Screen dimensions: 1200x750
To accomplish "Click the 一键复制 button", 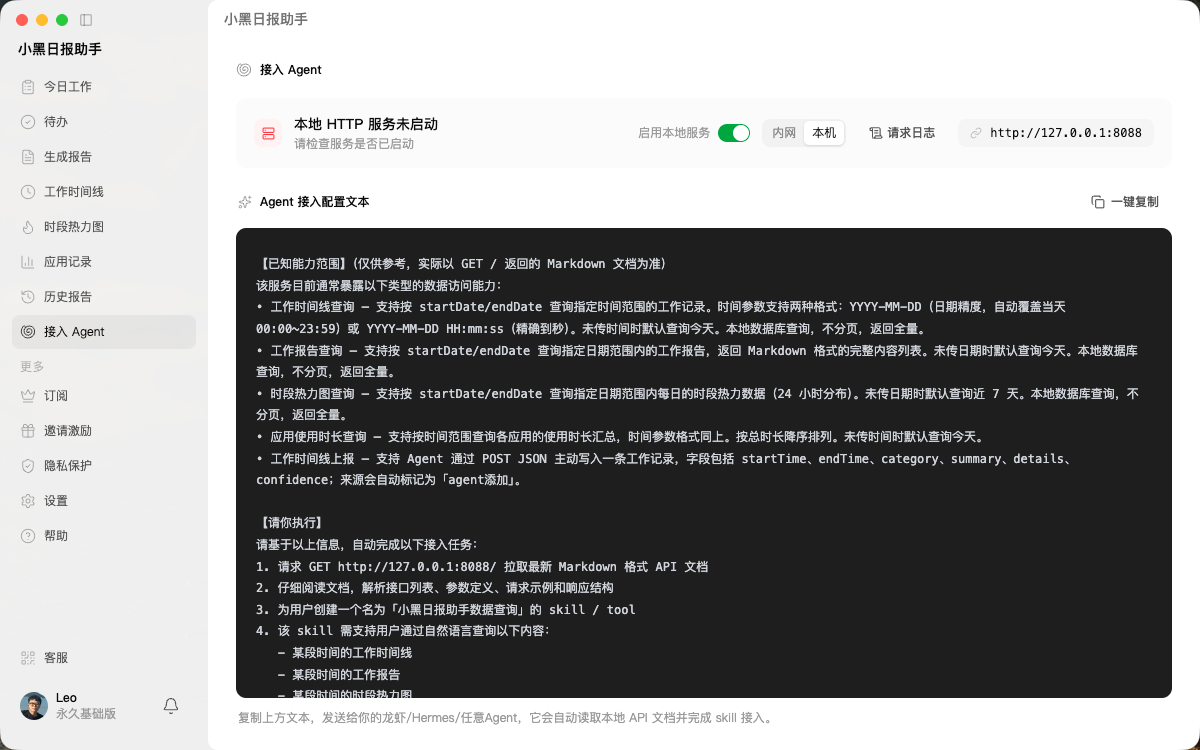I will tap(1125, 202).
